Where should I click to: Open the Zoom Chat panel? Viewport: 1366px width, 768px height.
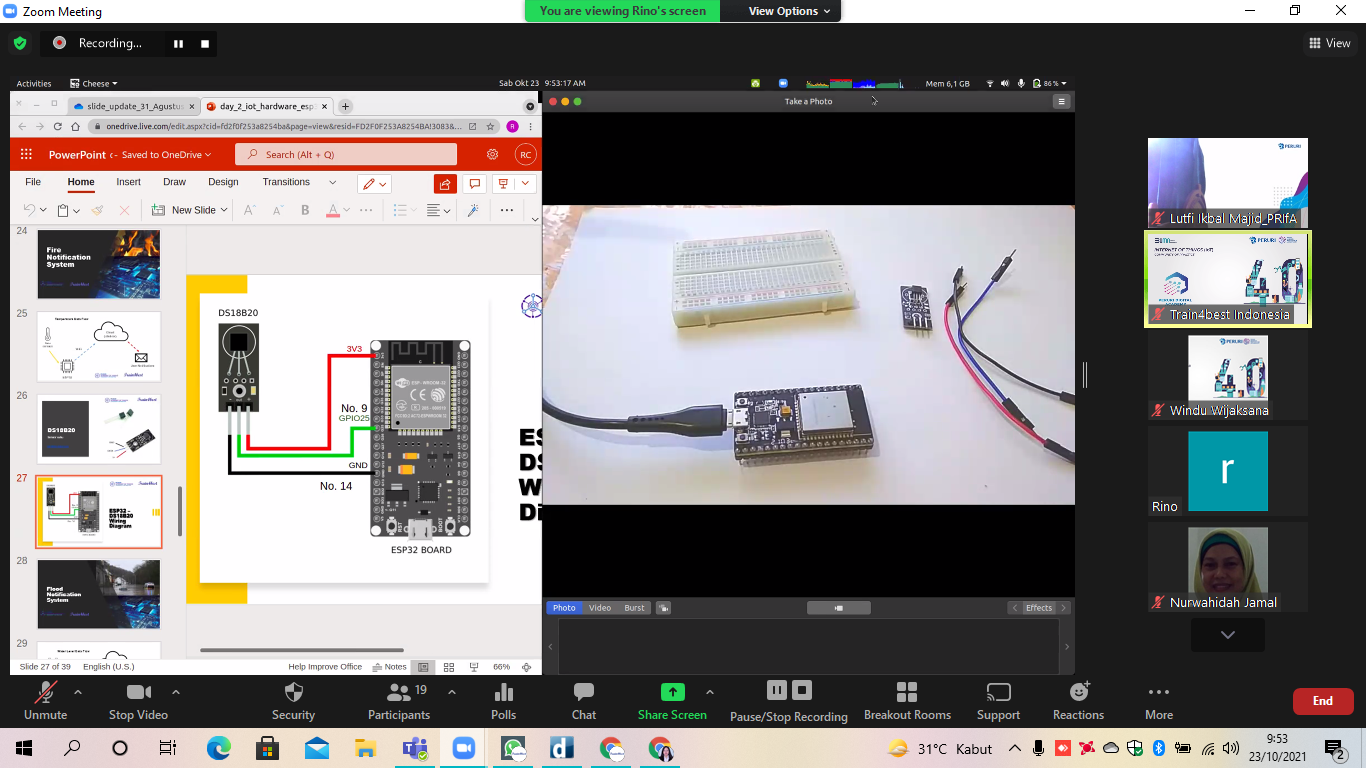pos(584,700)
